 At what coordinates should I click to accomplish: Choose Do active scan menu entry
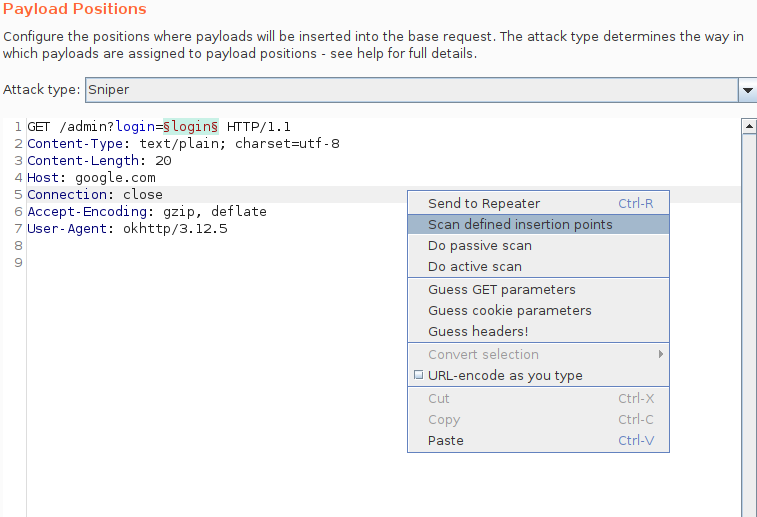pyautogui.click(x=538, y=266)
